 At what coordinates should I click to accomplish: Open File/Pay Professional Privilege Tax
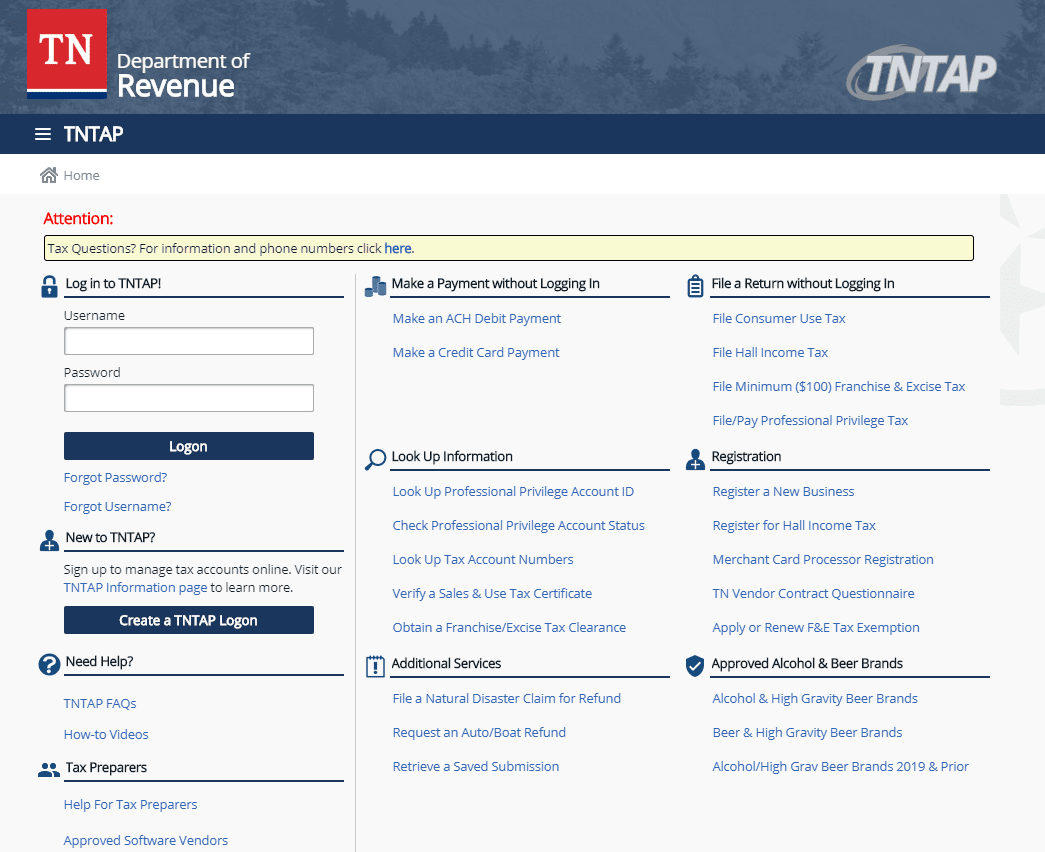tap(810, 420)
